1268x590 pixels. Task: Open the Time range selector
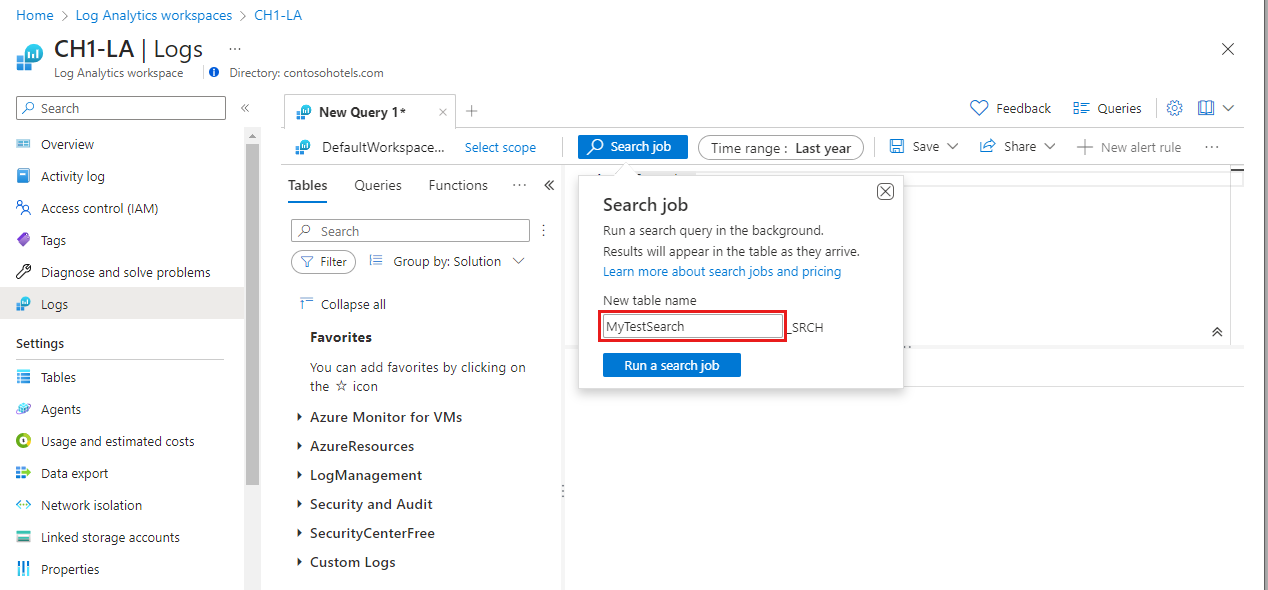(780, 148)
